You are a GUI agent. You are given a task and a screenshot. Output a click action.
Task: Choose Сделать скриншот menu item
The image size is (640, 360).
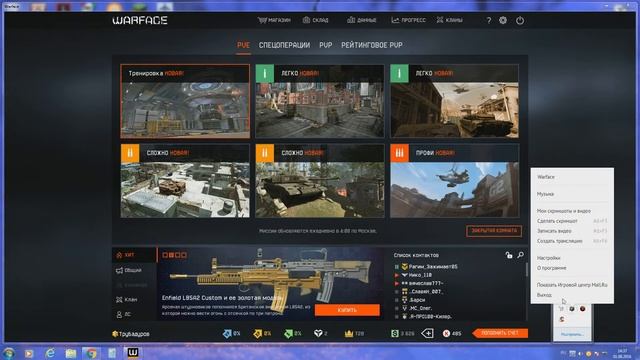(572, 221)
